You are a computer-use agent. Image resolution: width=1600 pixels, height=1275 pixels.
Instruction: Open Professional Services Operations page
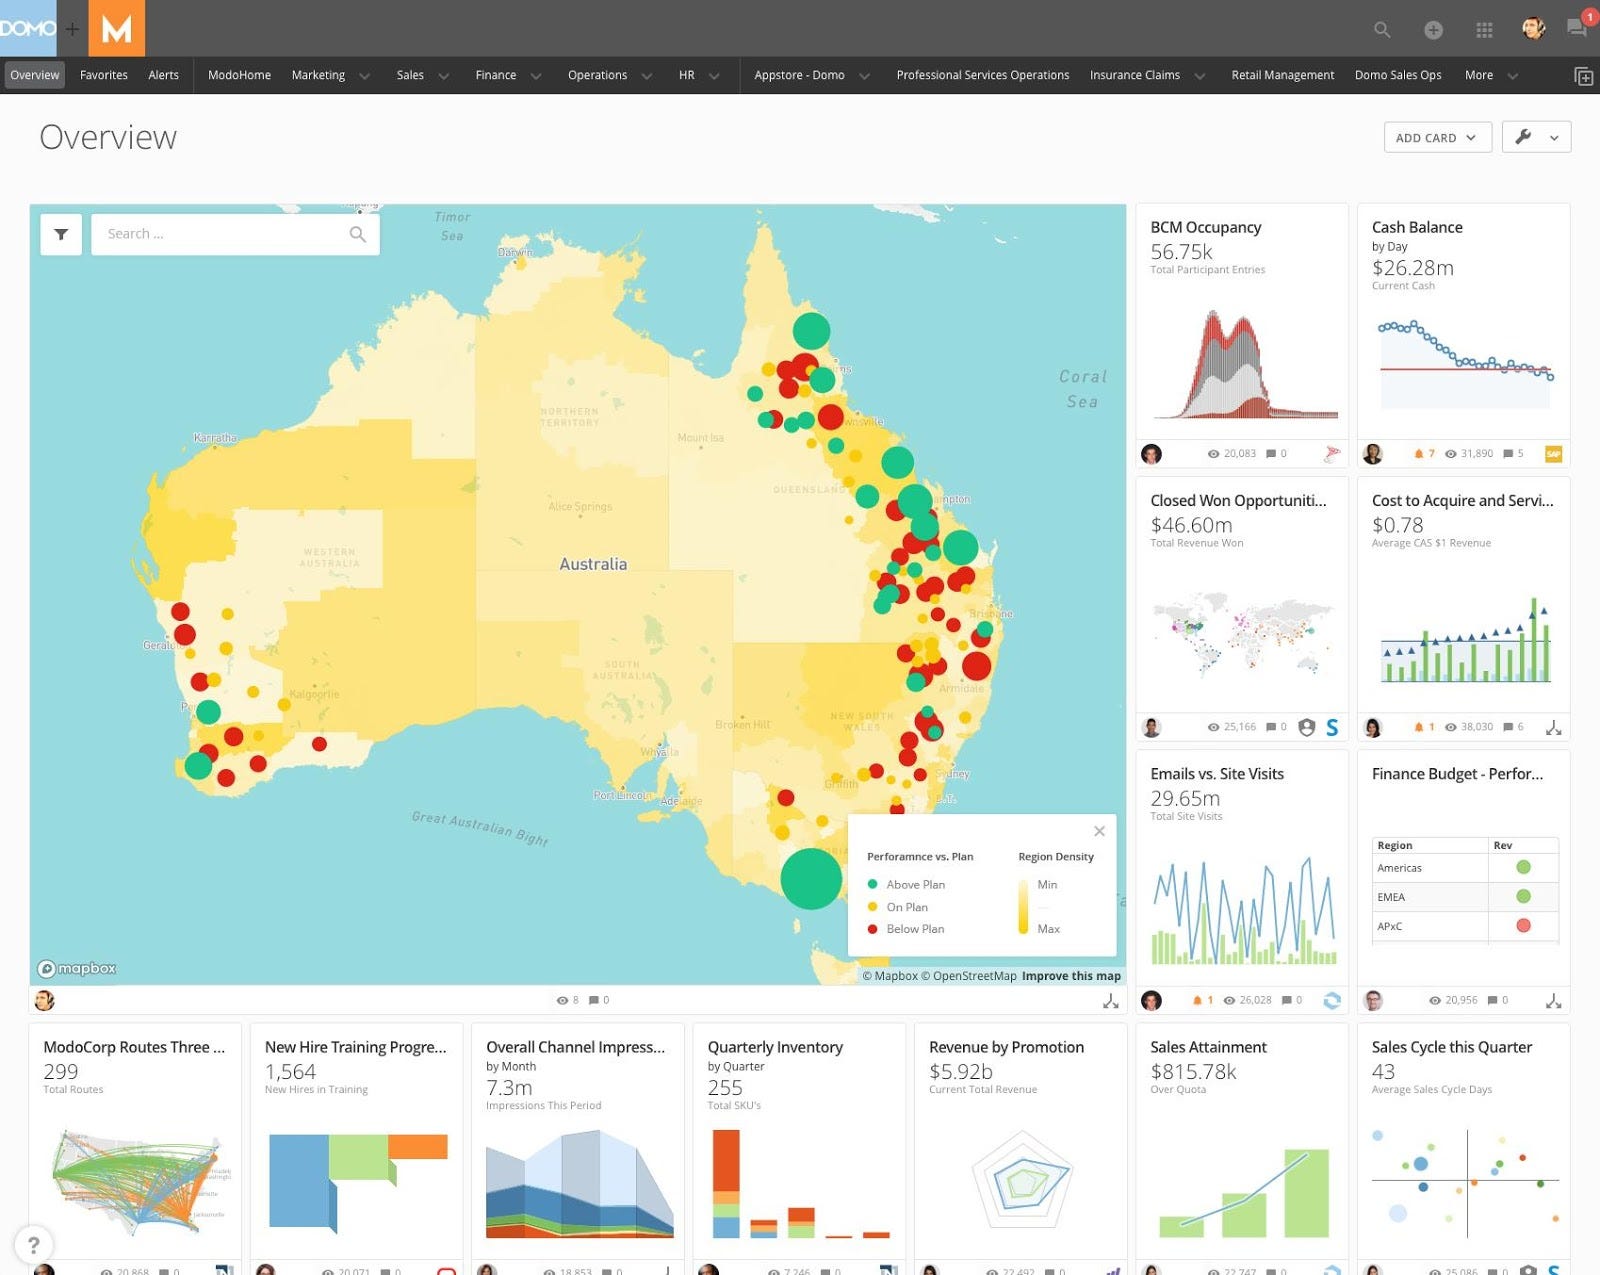pos(982,75)
